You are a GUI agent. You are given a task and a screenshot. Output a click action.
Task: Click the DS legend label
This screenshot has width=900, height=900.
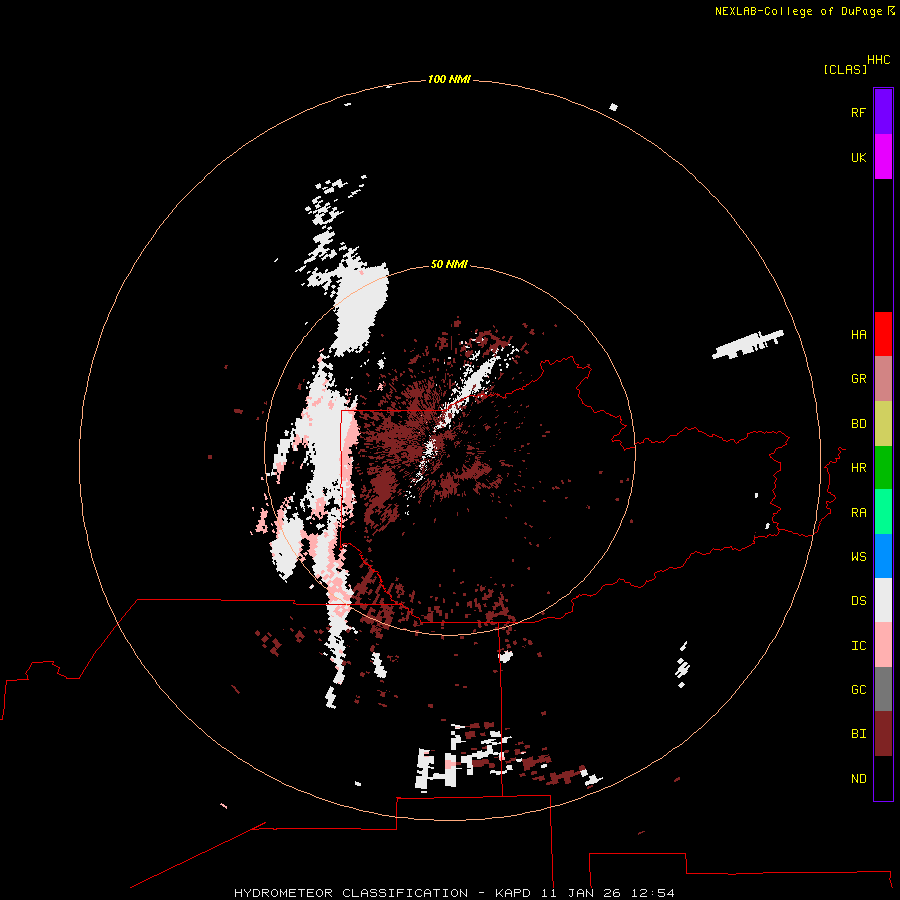click(858, 601)
